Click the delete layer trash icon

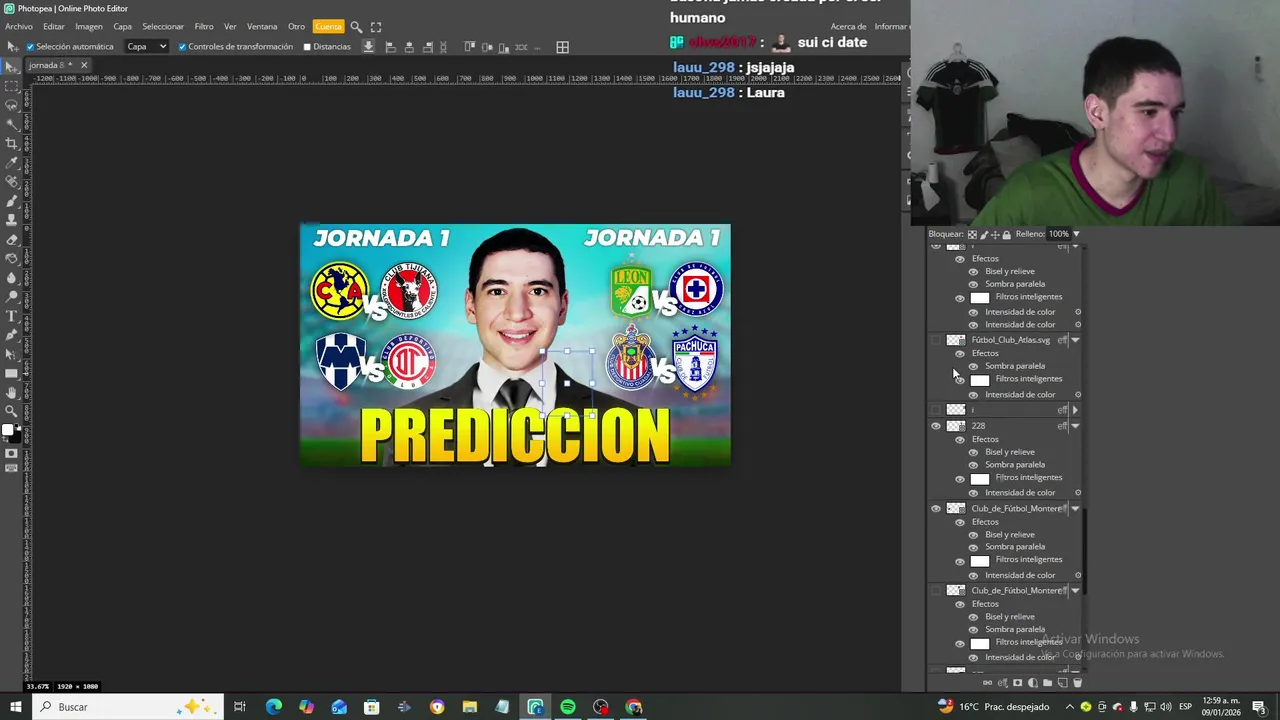coord(1077,683)
